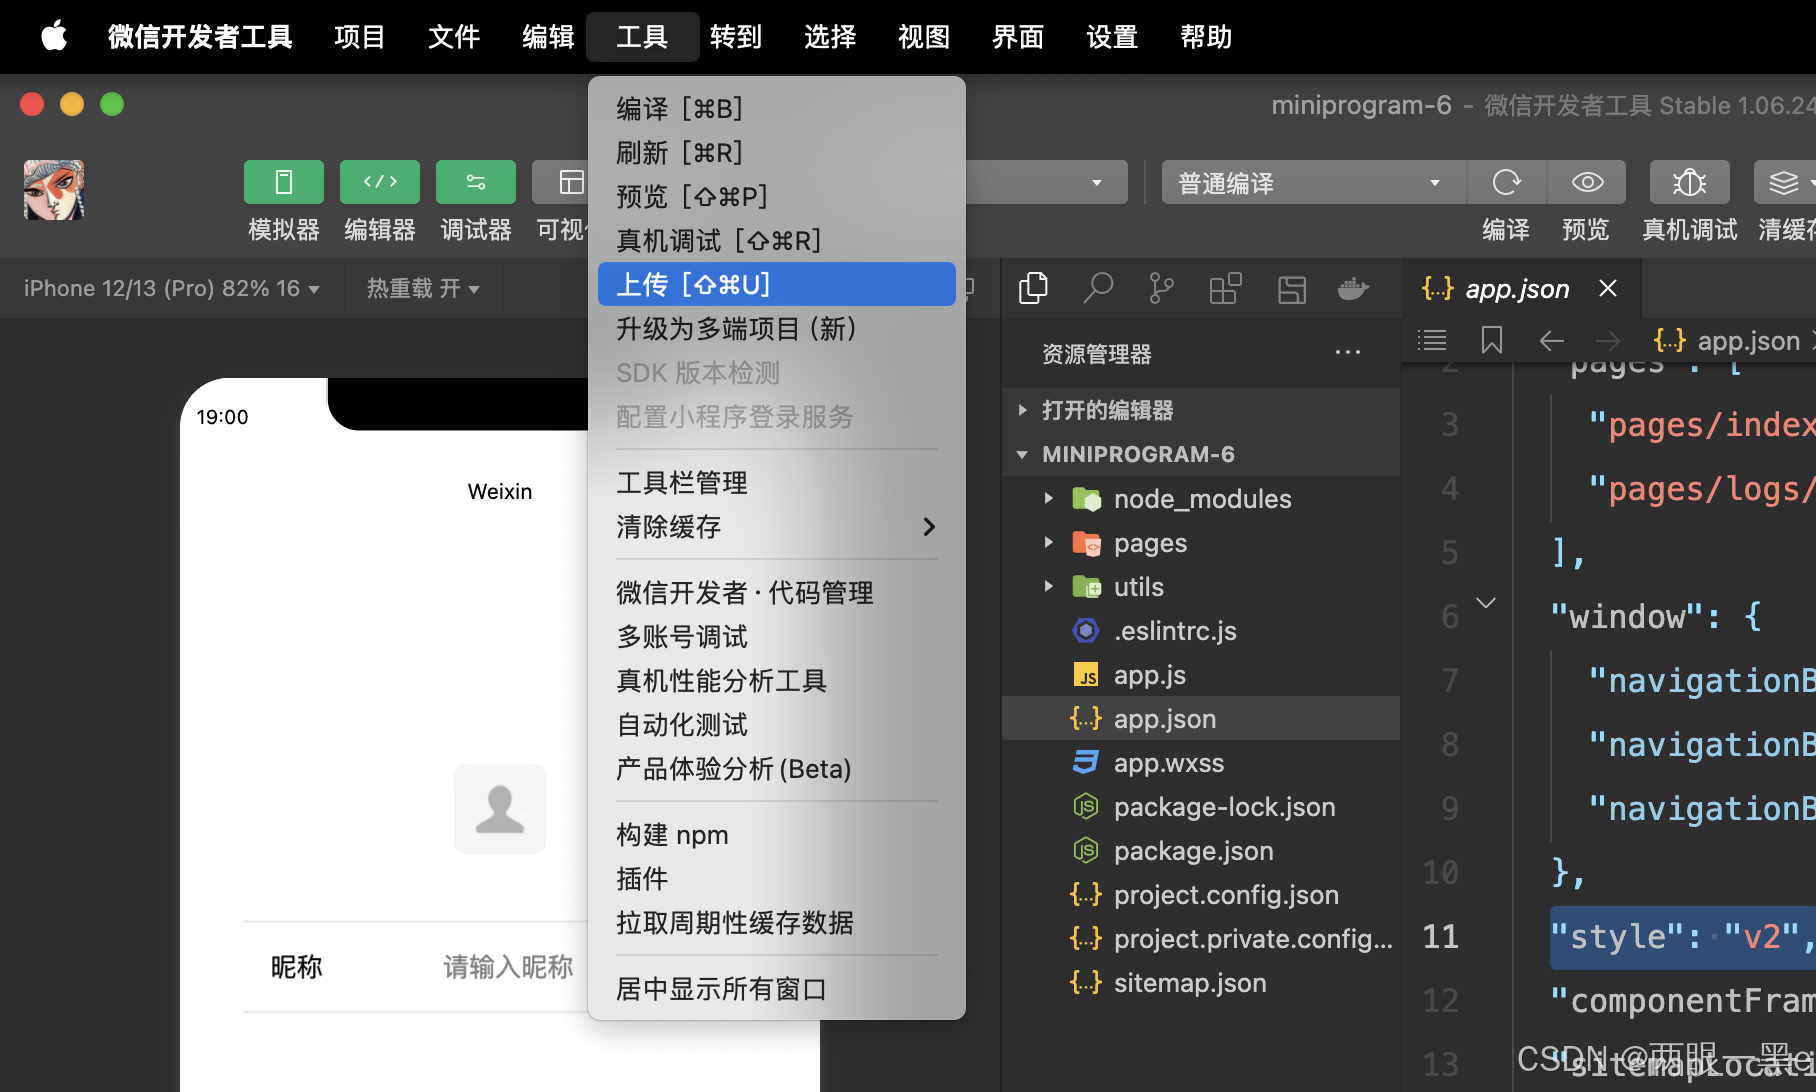Choose 上传 upload from the Tools menu
The image size is (1816, 1092).
coord(777,284)
